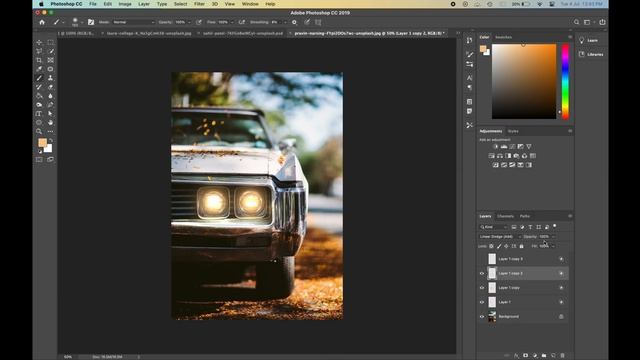
Task: Click the delete layer trash icon
Action: 562,356
